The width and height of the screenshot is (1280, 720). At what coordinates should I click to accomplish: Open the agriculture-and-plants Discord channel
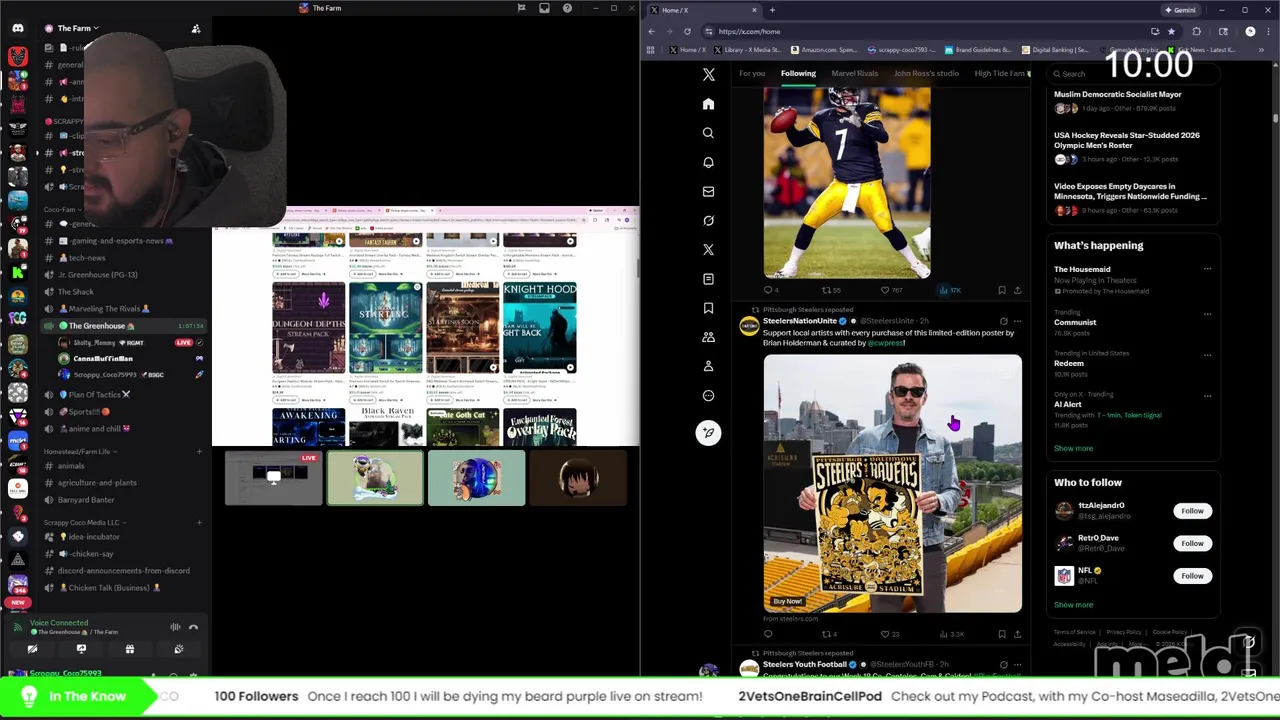[x=97, y=483]
